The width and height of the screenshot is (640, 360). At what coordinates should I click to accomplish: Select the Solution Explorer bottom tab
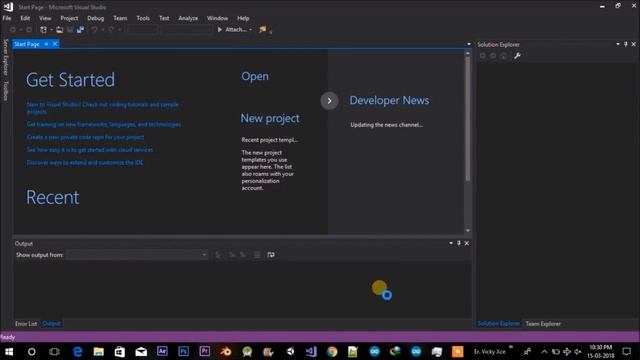(499, 324)
